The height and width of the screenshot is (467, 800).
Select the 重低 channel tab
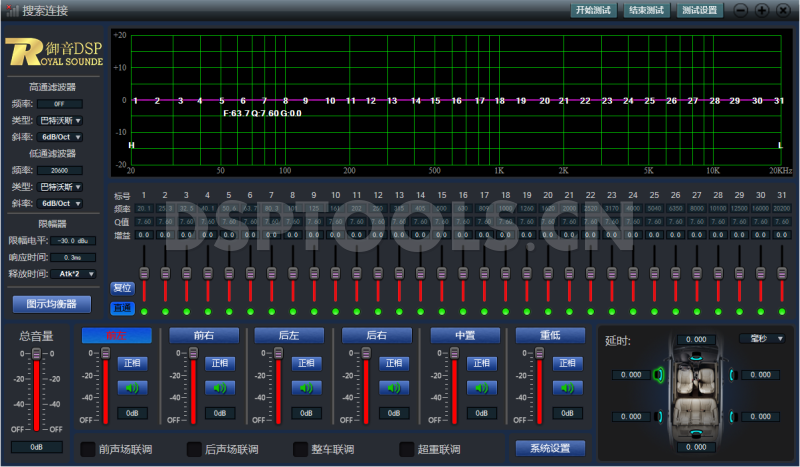pyautogui.click(x=551, y=335)
